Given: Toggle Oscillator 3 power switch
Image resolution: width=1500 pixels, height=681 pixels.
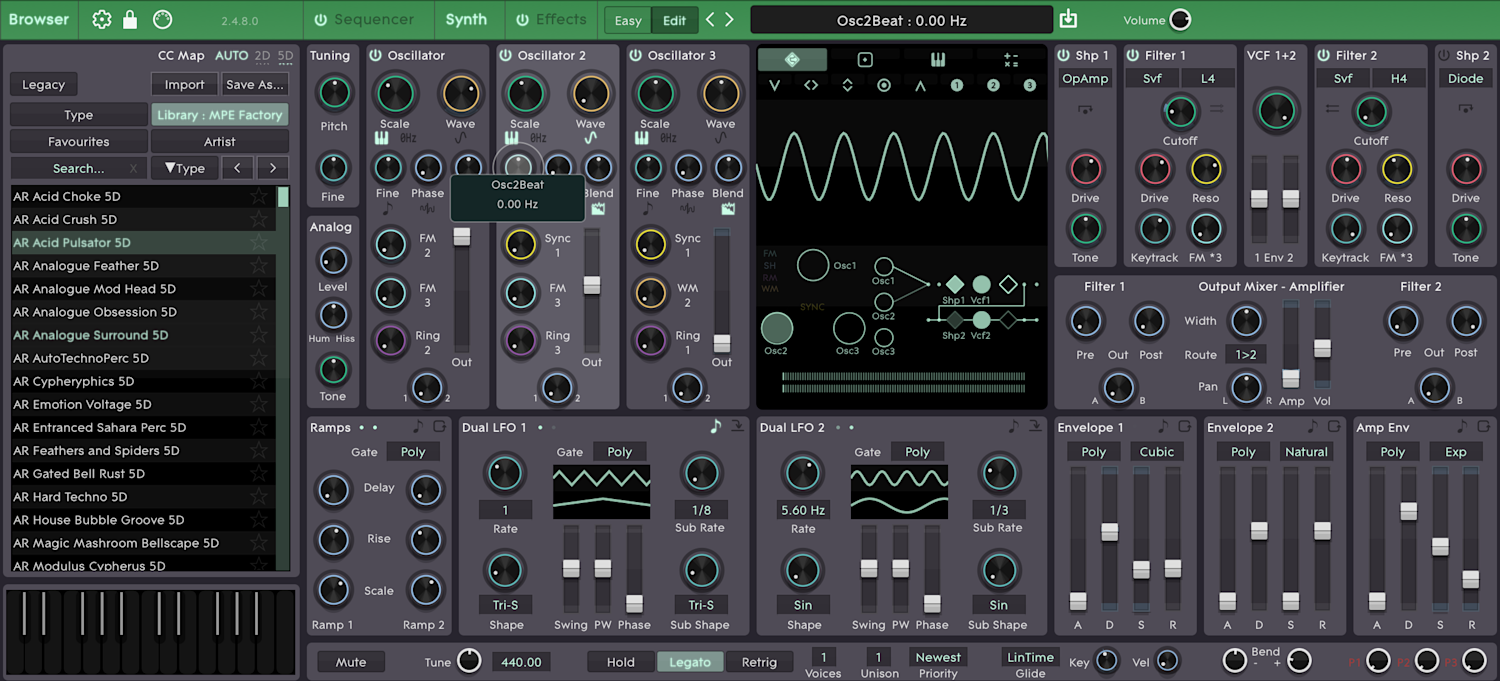Looking at the screenshot, I should pos(636,56).
